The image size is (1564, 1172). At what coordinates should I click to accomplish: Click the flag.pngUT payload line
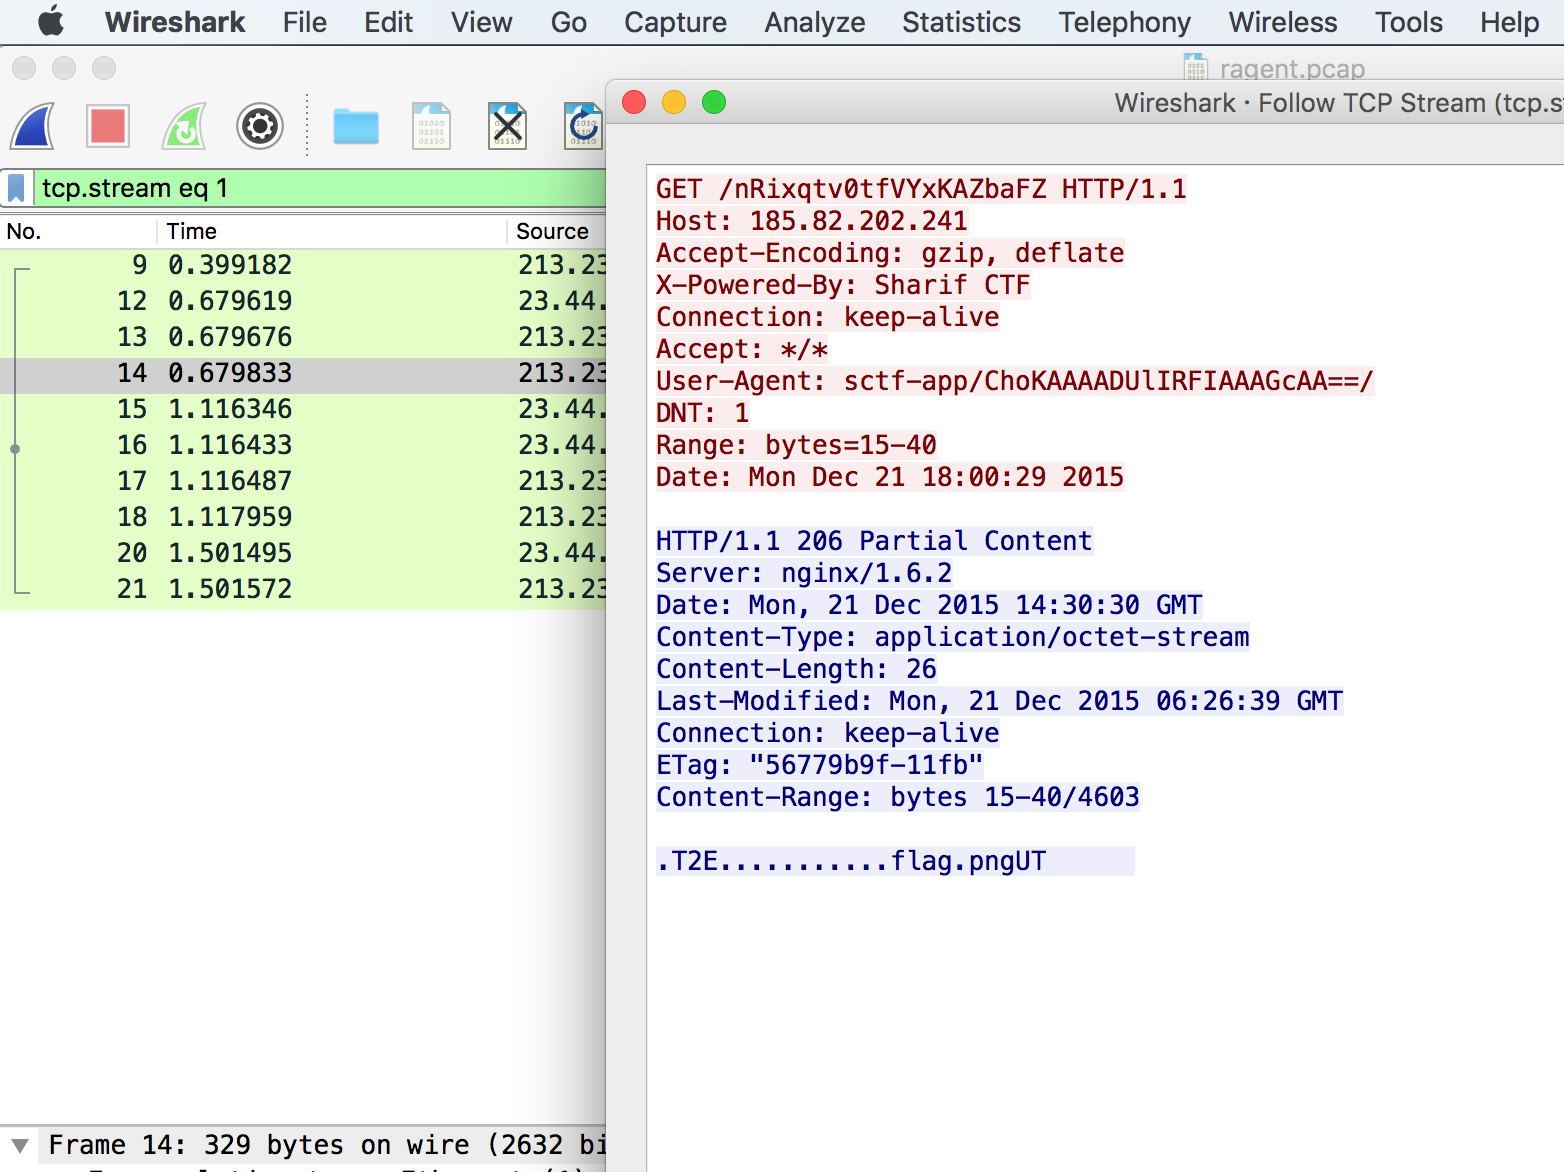[895, 861]
